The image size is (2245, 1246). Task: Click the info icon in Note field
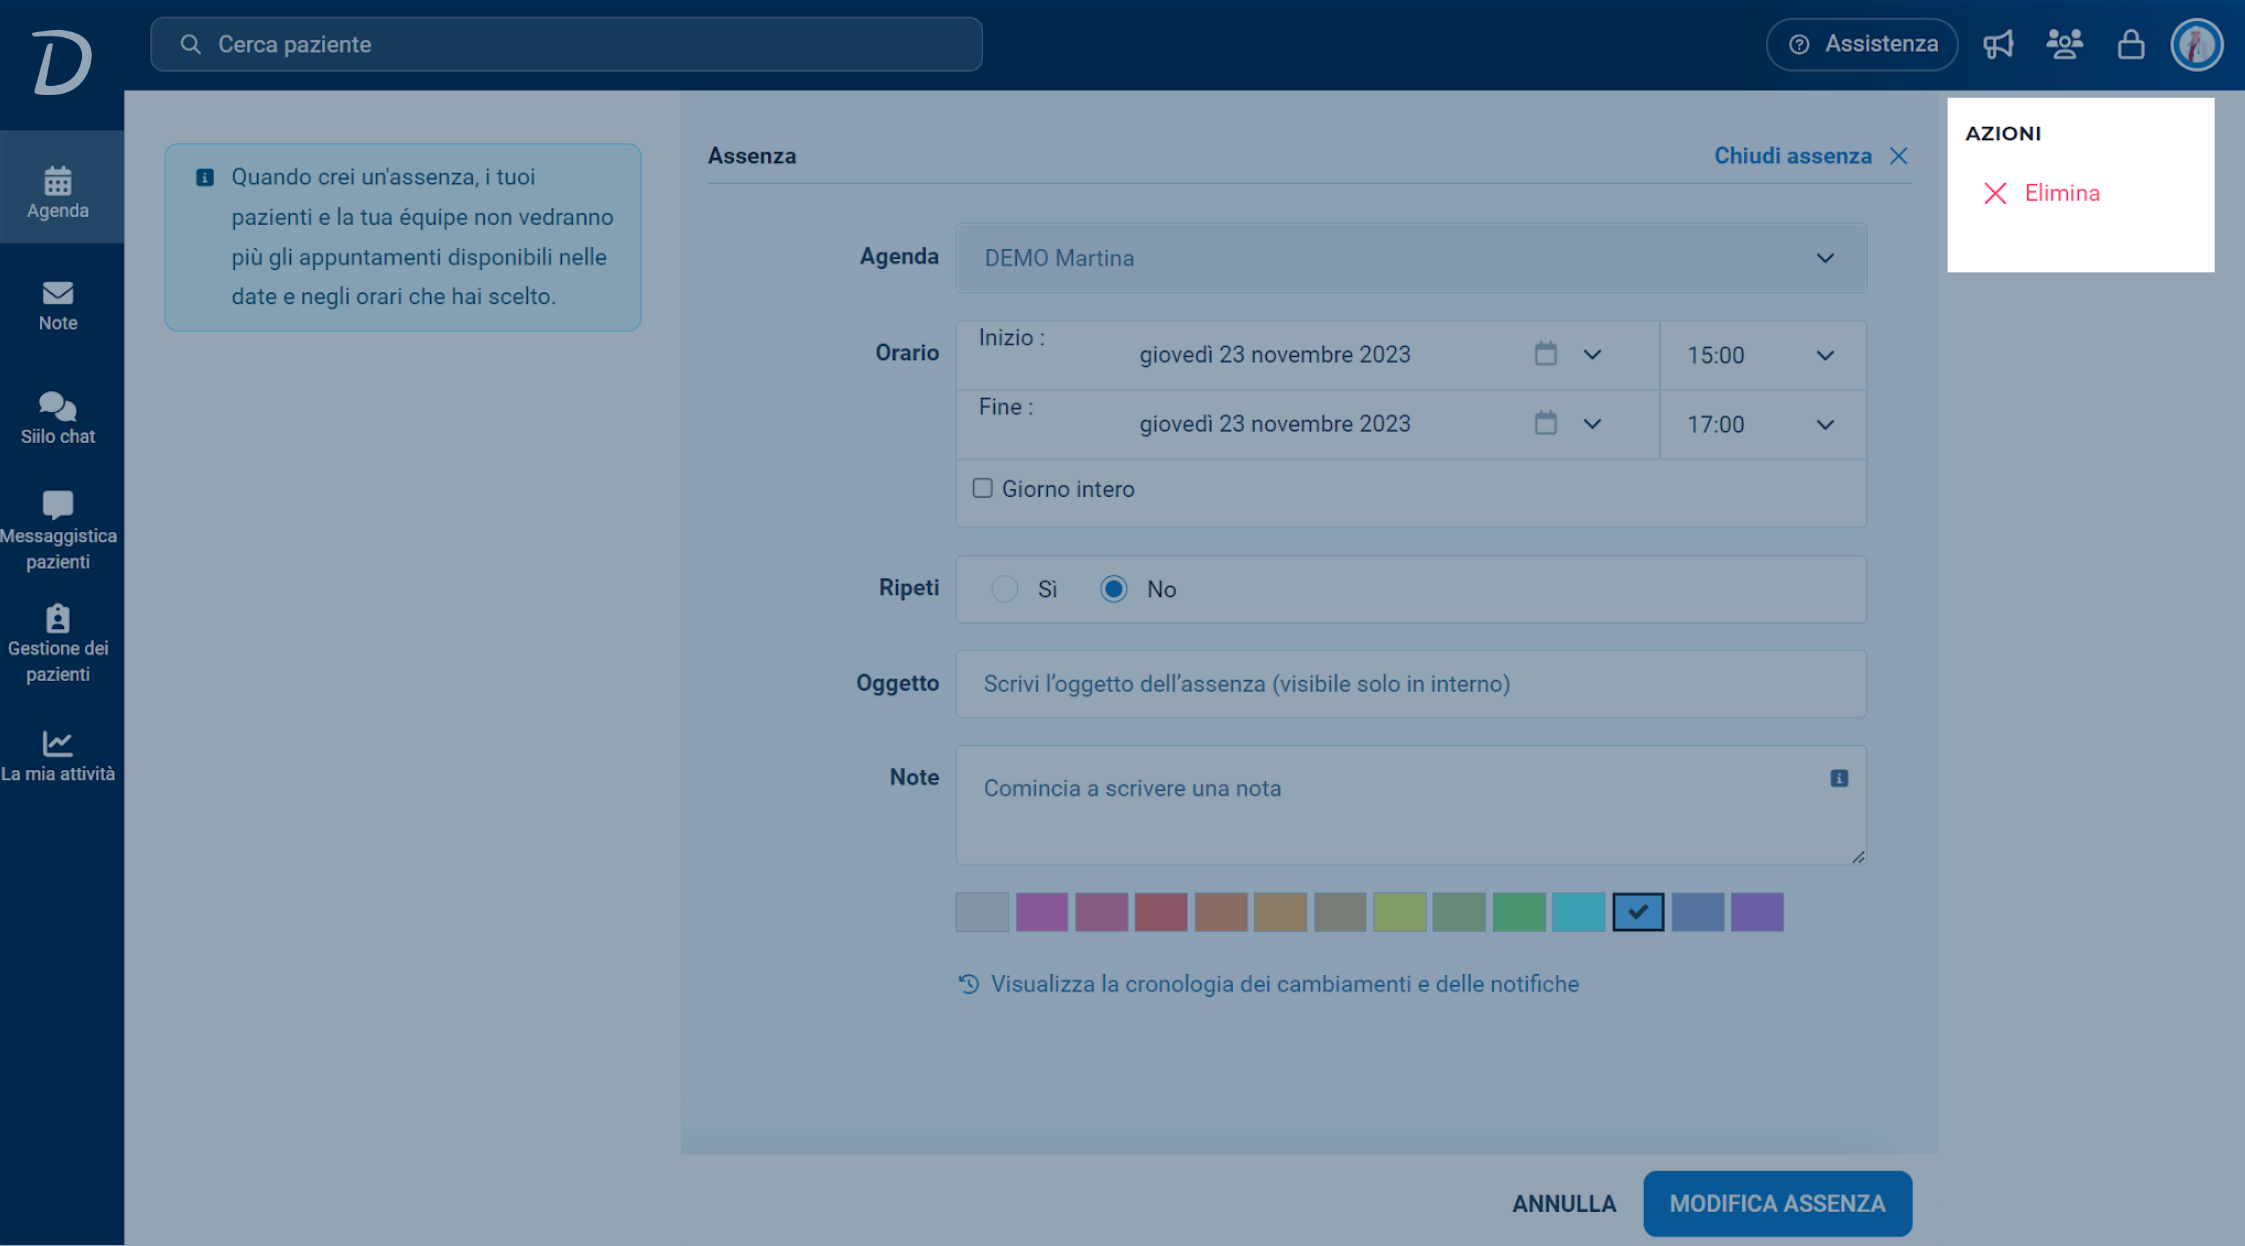coord(1839,778)
